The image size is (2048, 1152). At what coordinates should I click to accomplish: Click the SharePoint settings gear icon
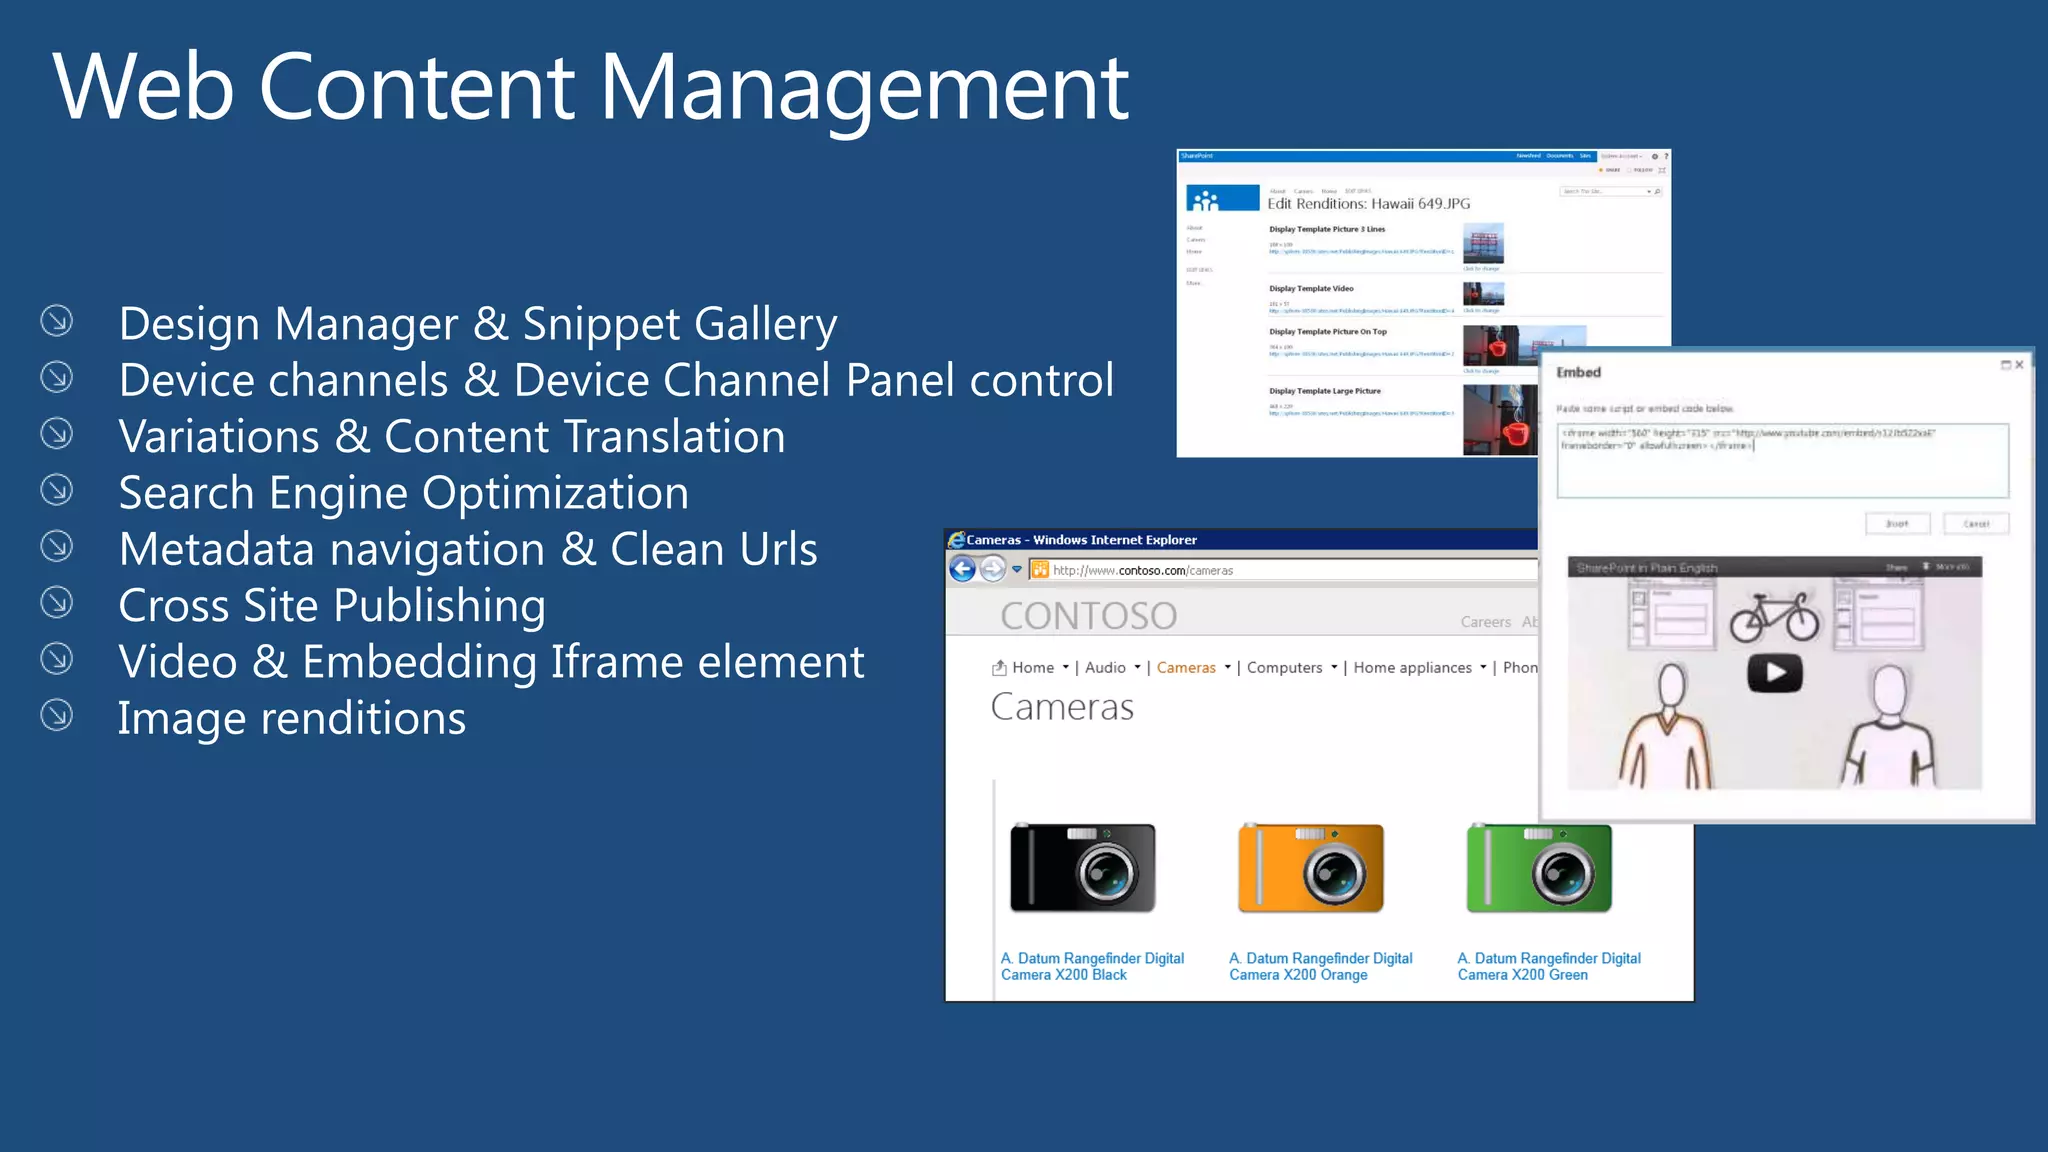click(x=1655, y=157)
